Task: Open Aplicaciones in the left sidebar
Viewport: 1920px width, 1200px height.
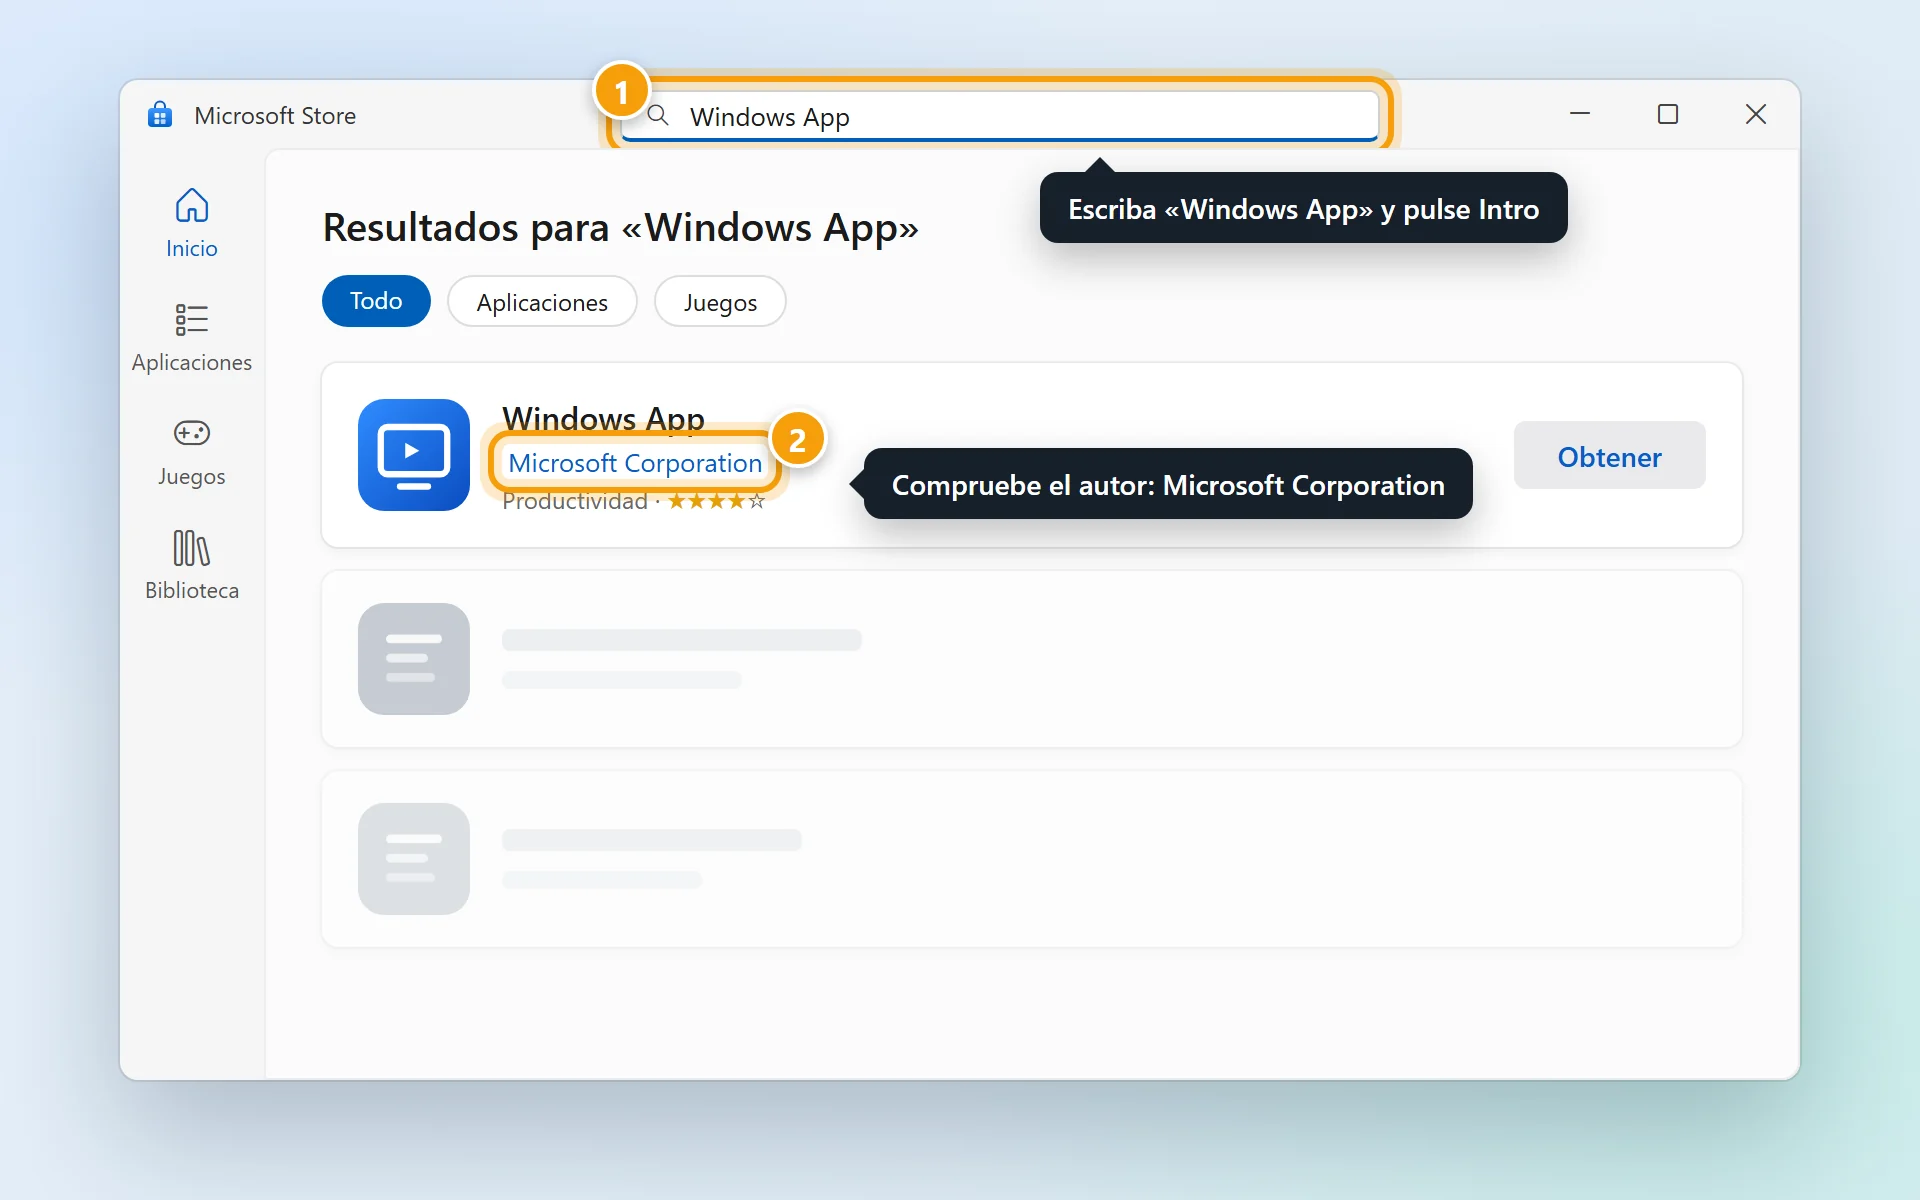Action: click(192, 338)
